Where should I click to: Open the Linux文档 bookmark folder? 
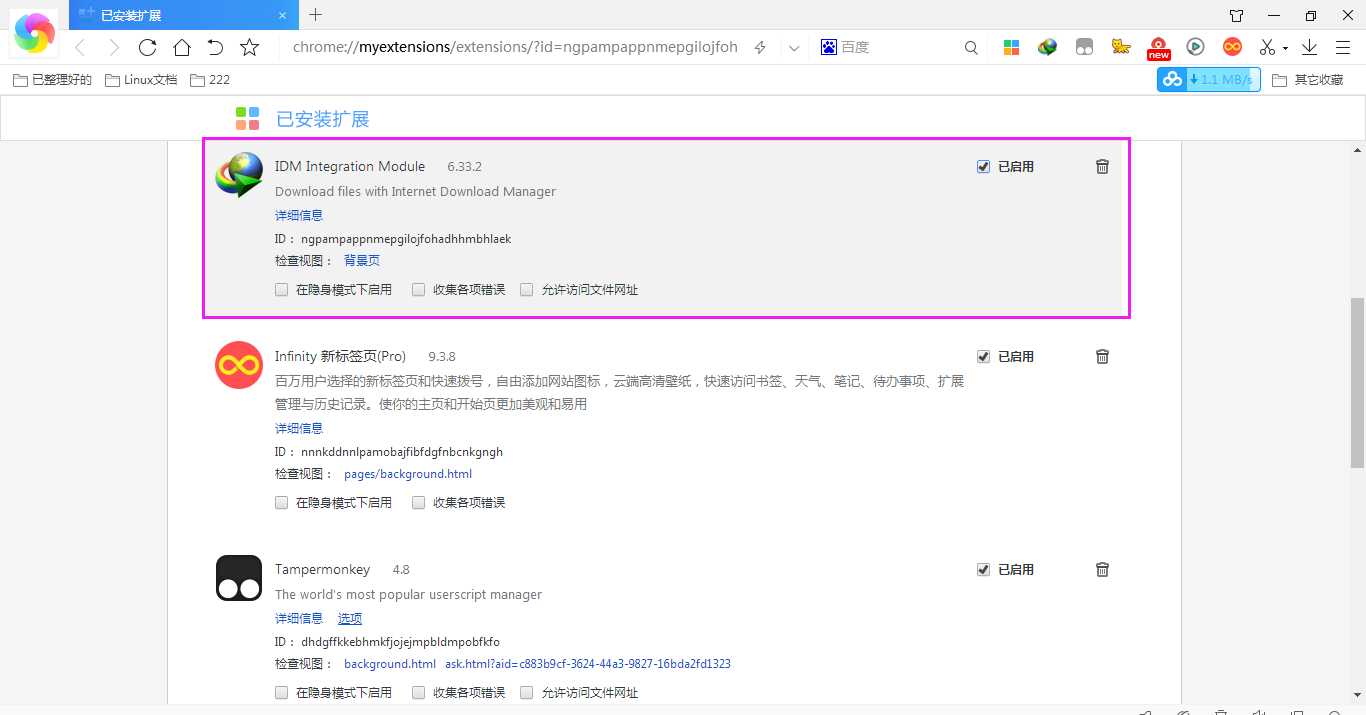point(141,79)
